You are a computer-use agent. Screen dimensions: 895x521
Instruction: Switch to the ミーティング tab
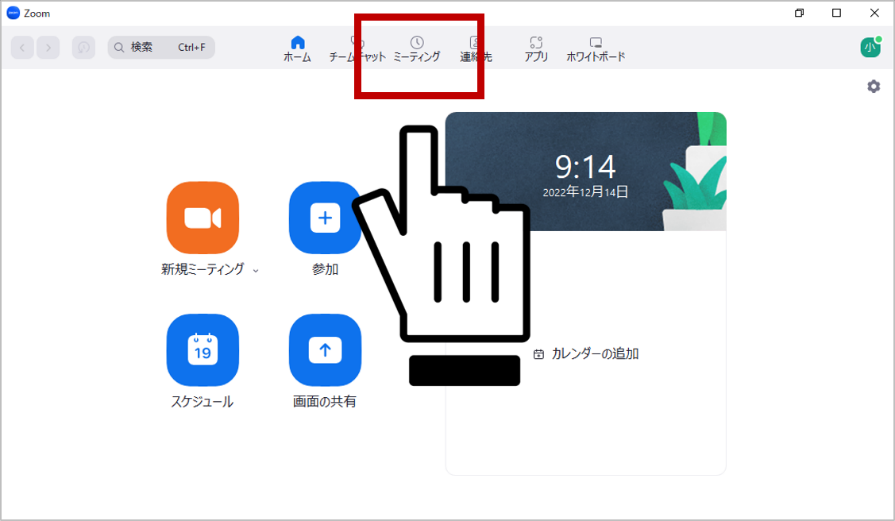(417, 49)
